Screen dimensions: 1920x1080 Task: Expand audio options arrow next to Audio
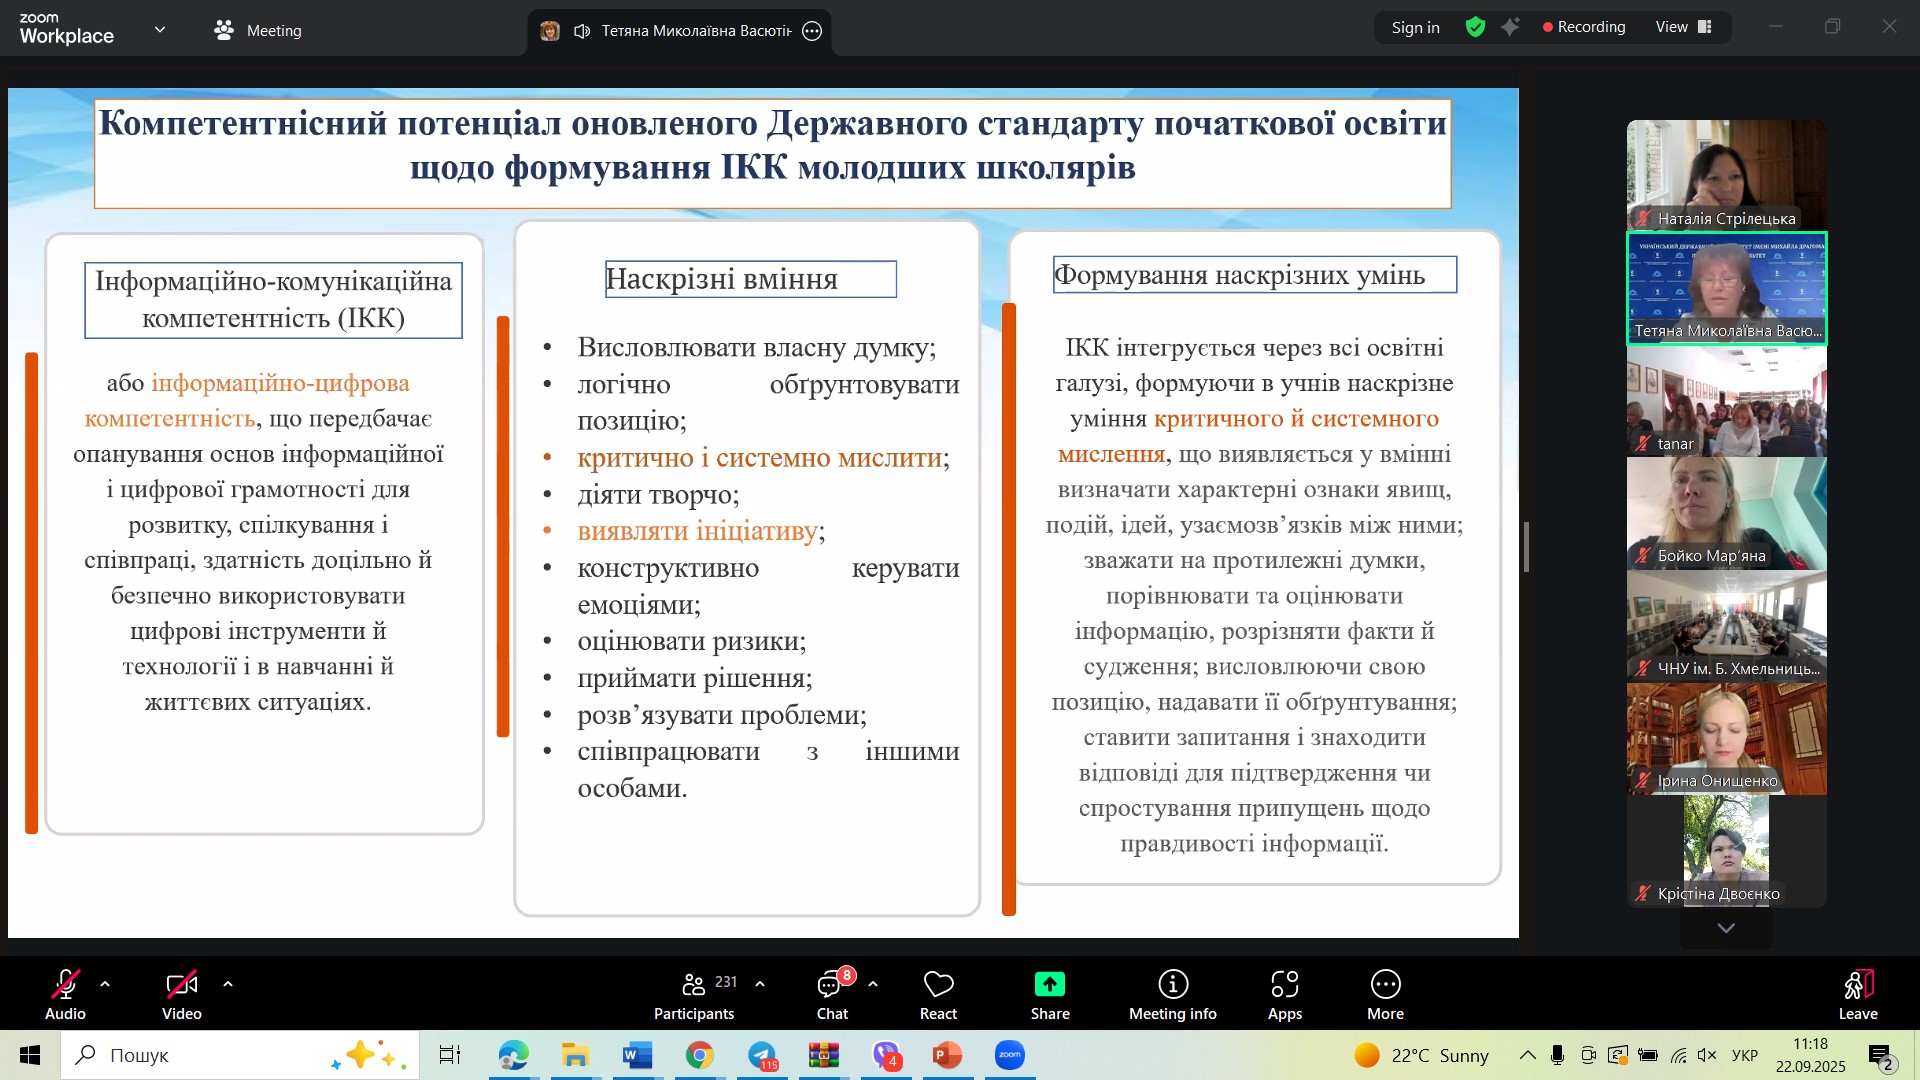(x=105, y=984)
